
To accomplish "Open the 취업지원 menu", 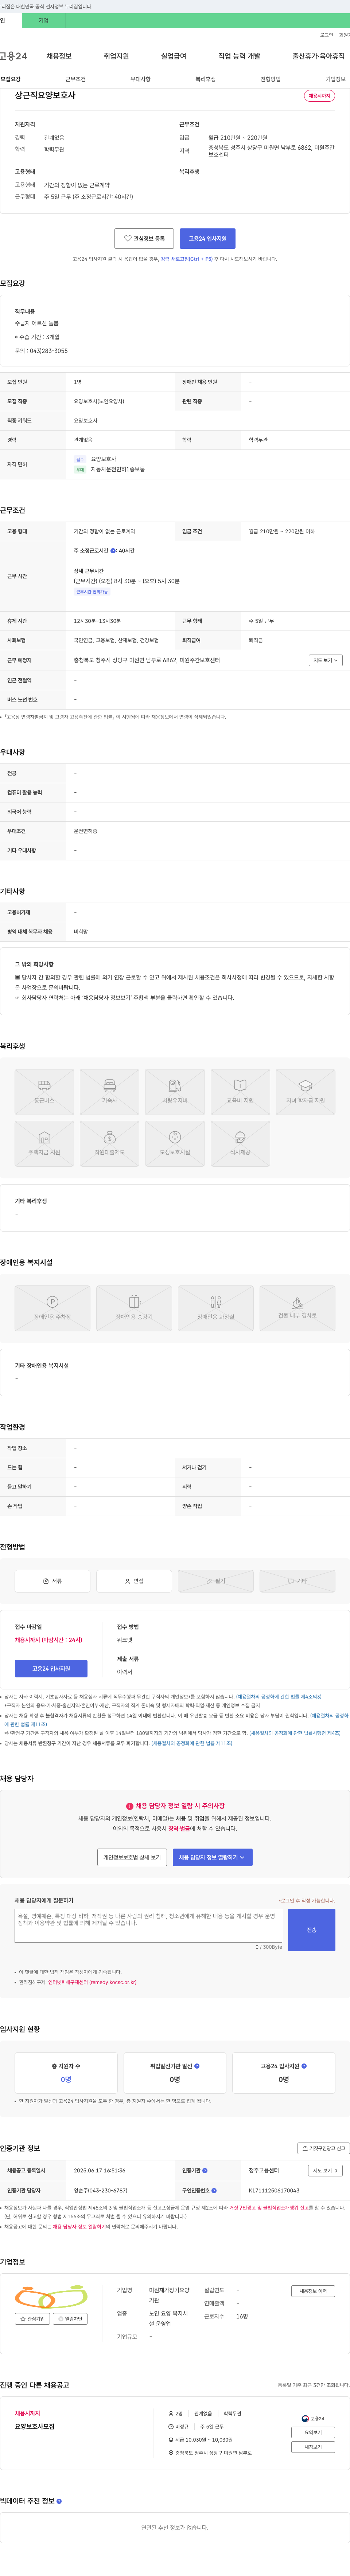I will [x=116, y=56].
